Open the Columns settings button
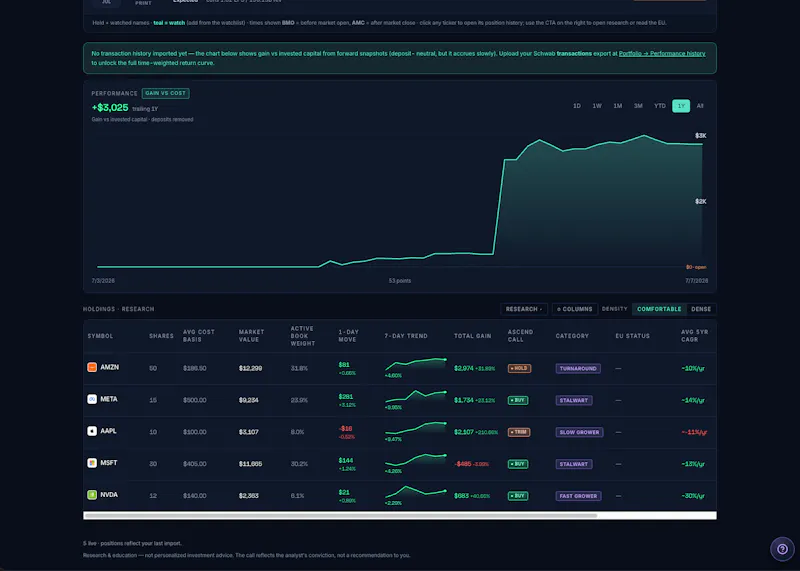This screenshot has height=571, width=800. (x=574, y=309)
